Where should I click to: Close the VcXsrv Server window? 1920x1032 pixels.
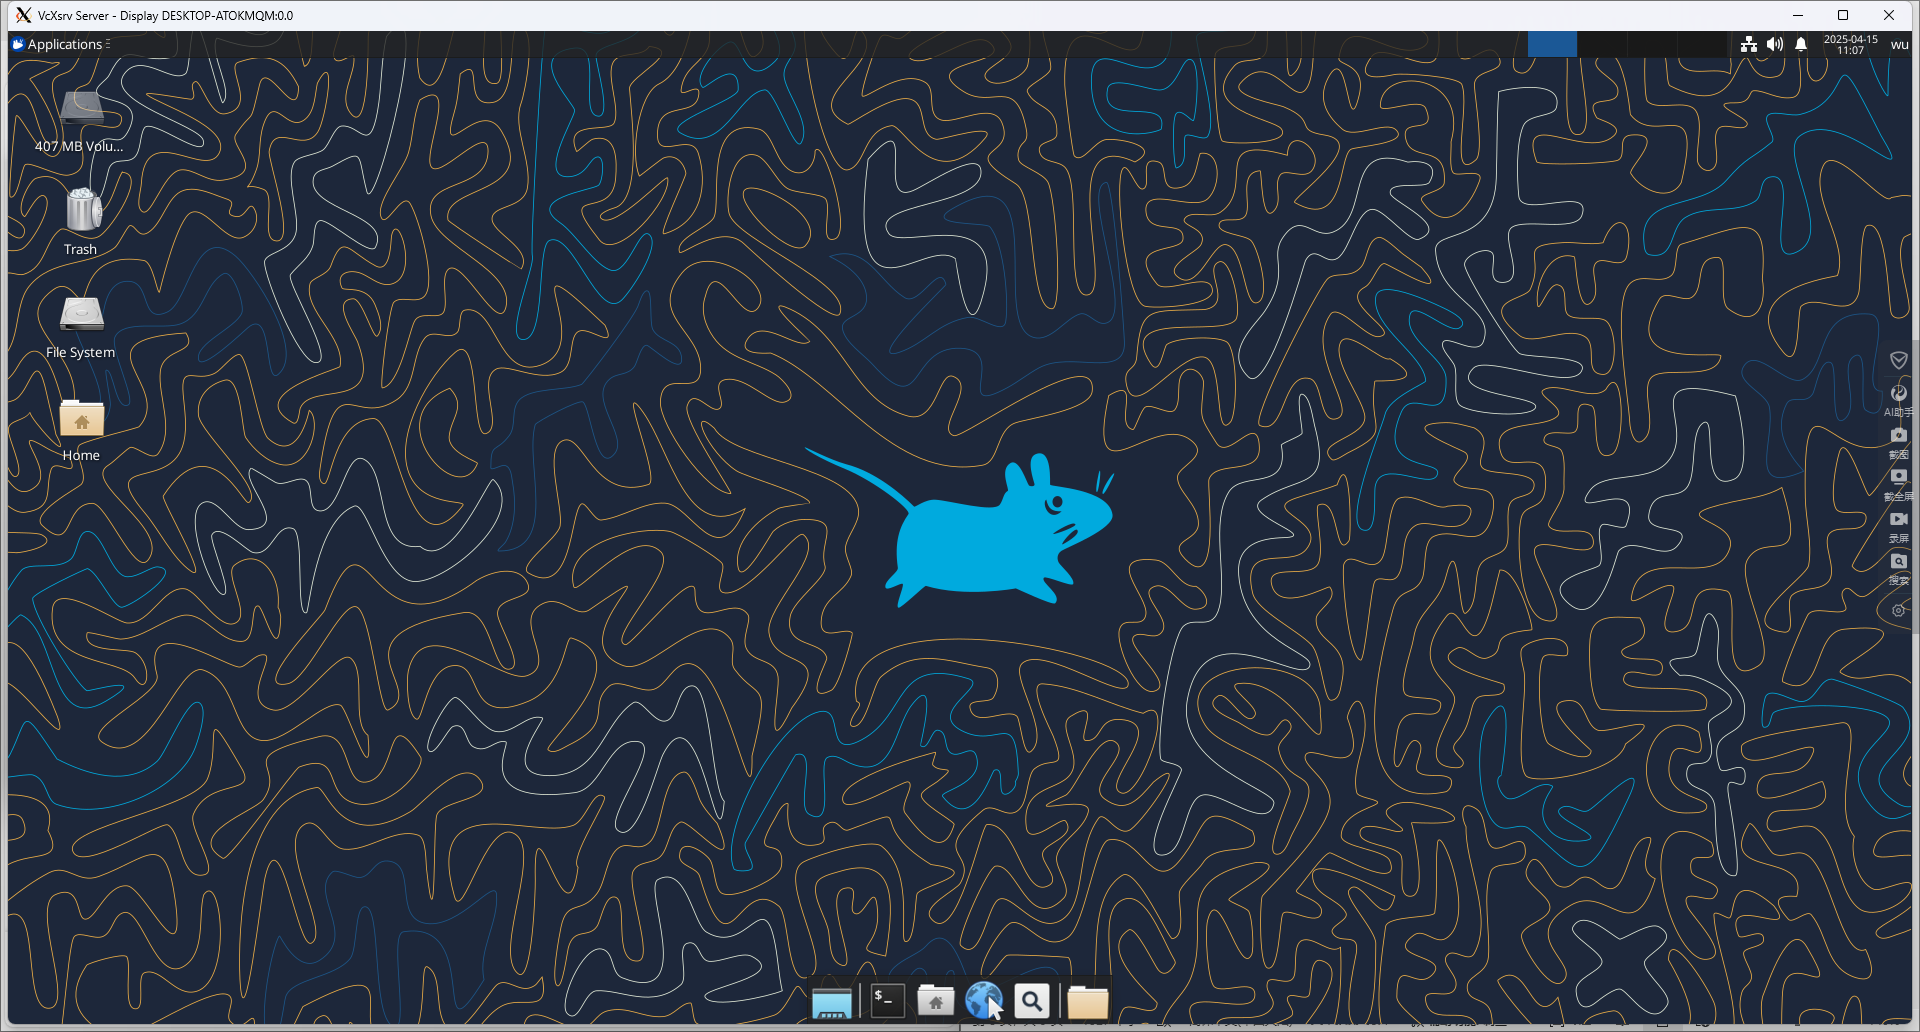click(x=1889, y=15)
